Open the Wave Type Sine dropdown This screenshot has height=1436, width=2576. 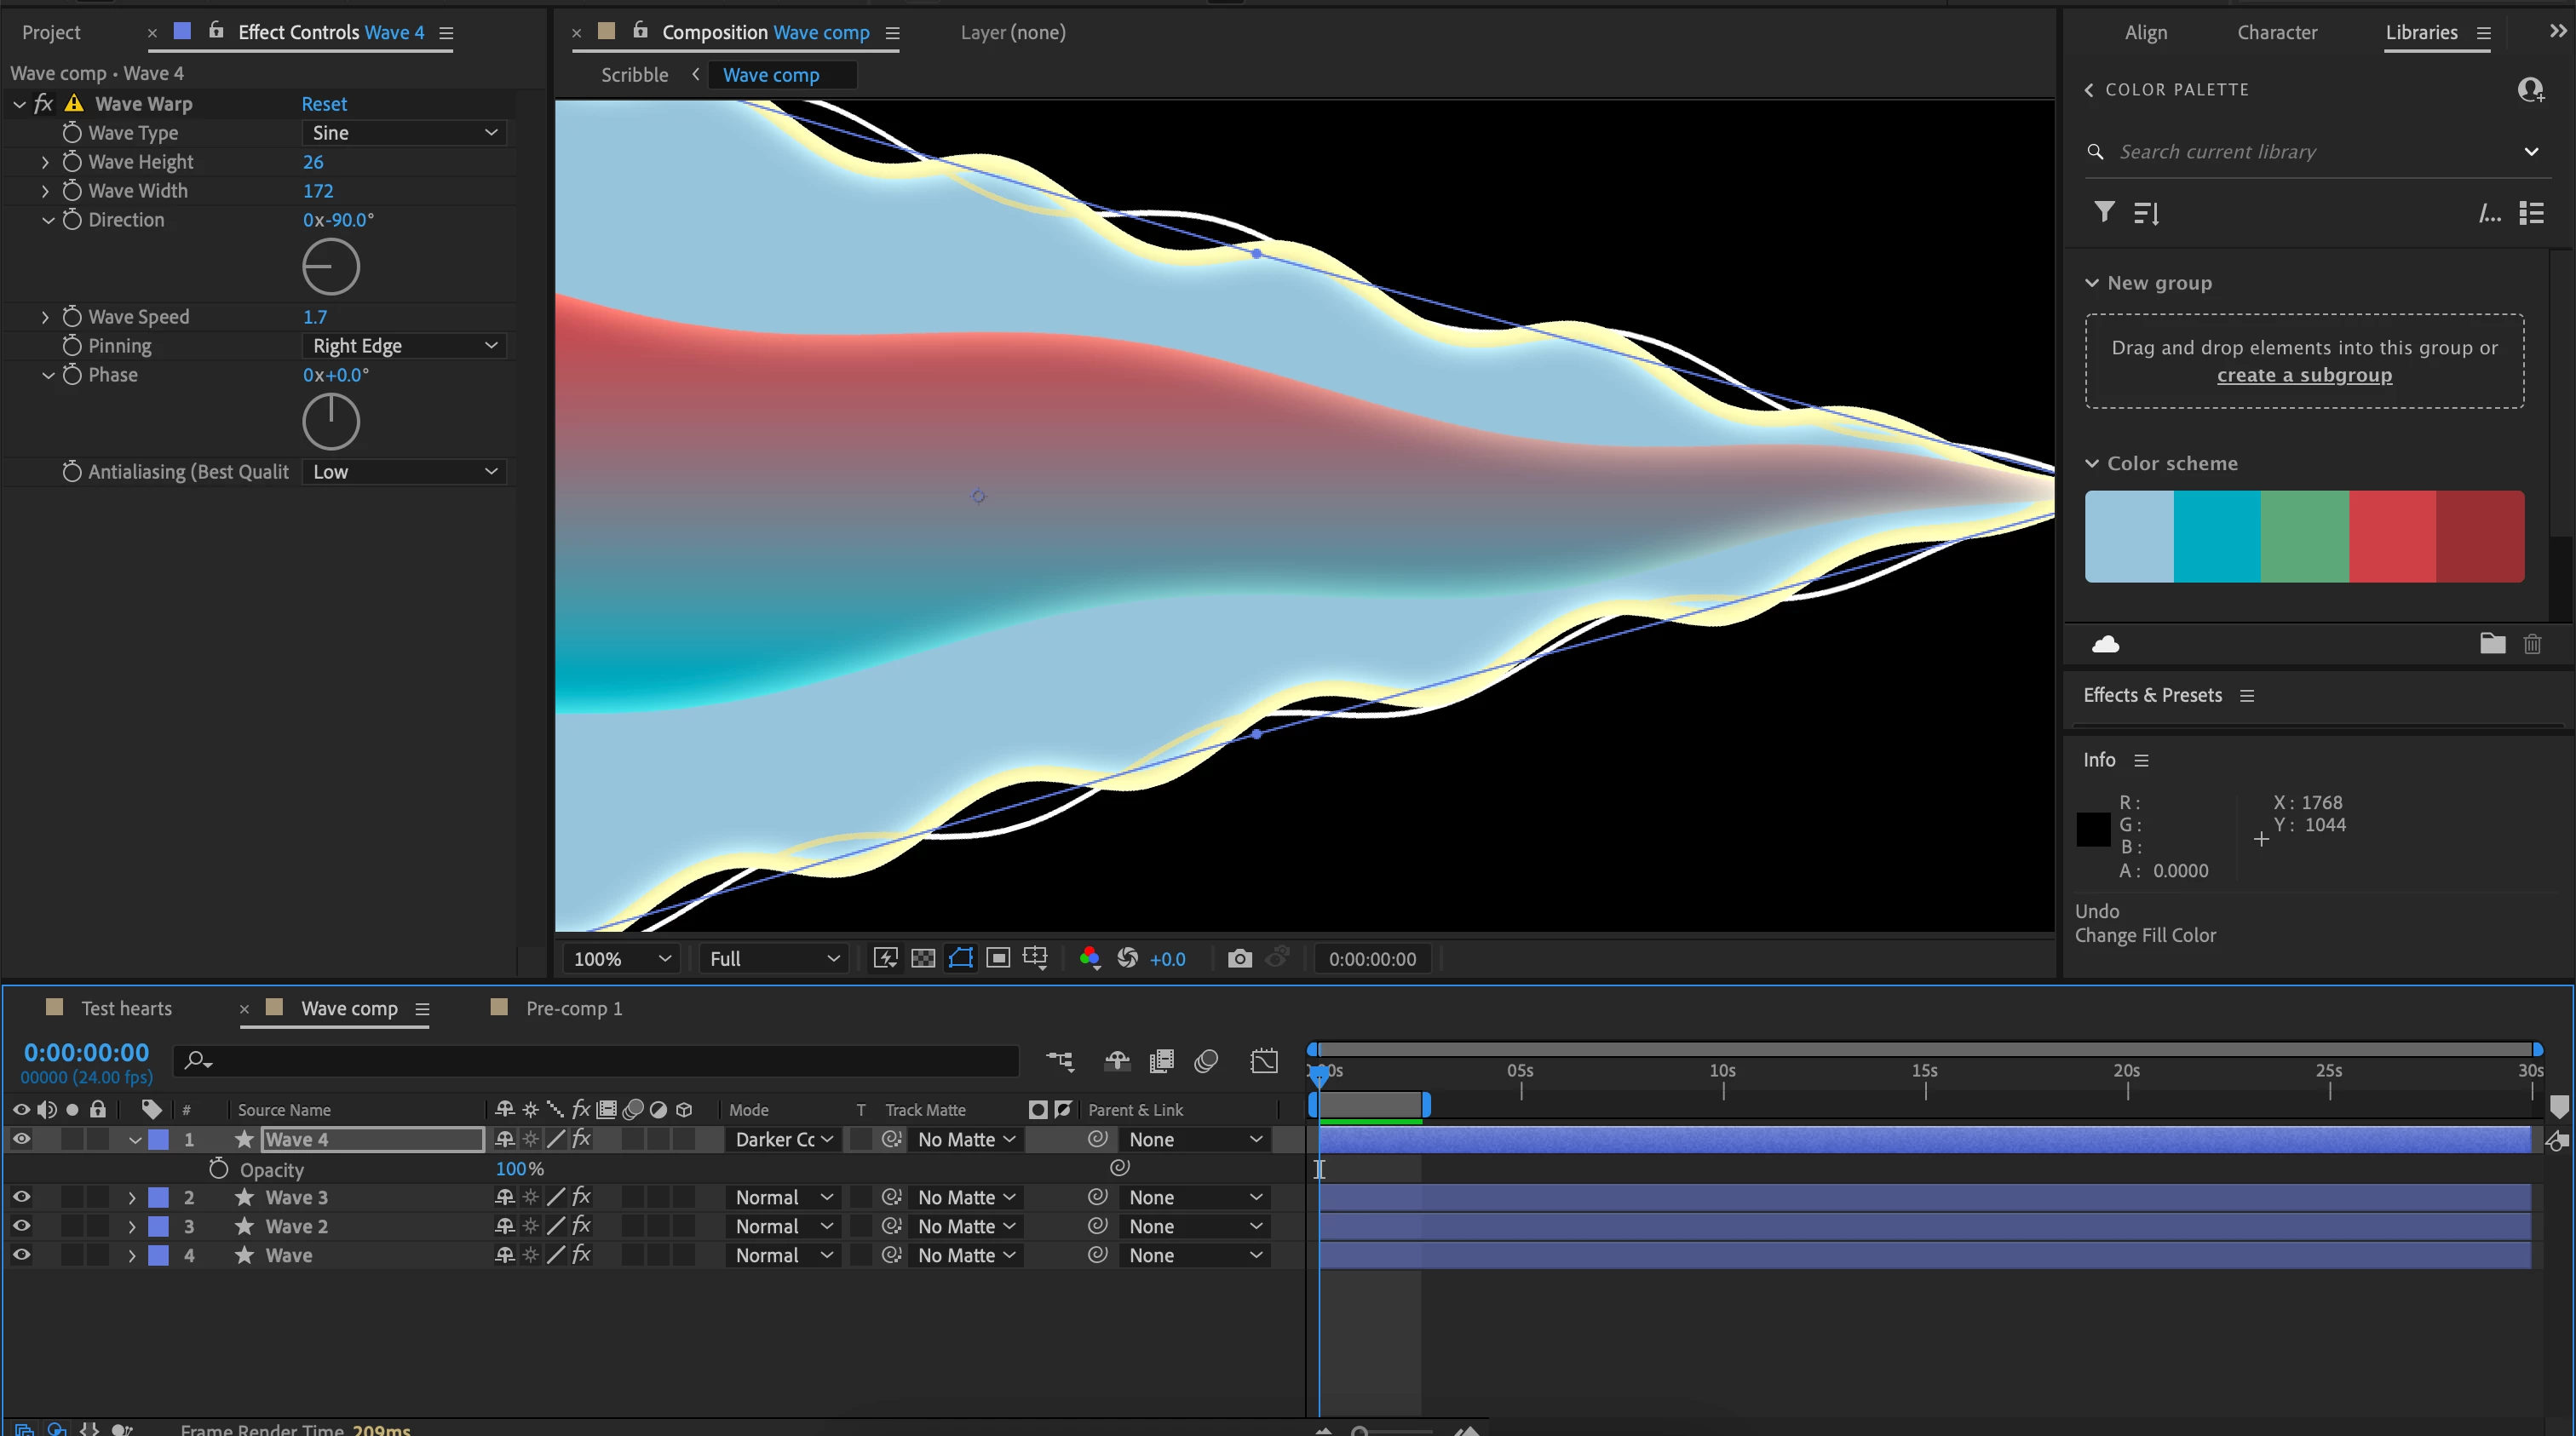click(404, 132)
